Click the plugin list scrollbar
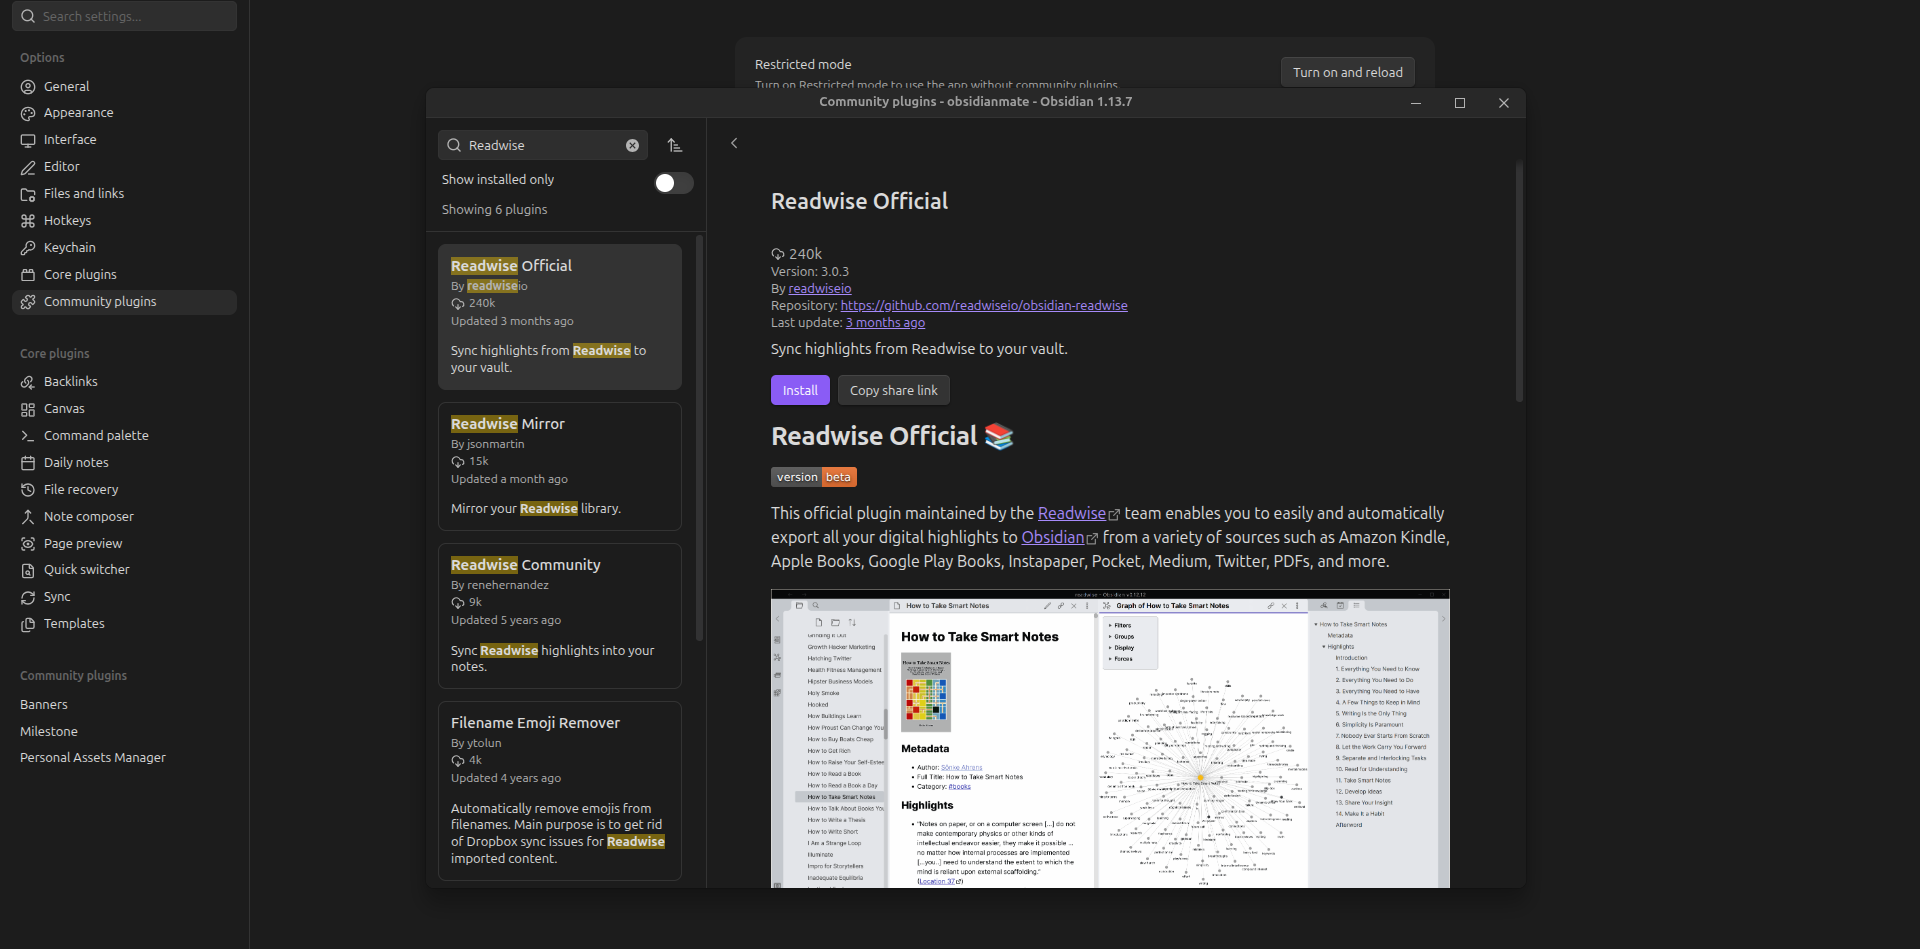This screenshot has height=949, width=1920. click(x=699, y=438)
